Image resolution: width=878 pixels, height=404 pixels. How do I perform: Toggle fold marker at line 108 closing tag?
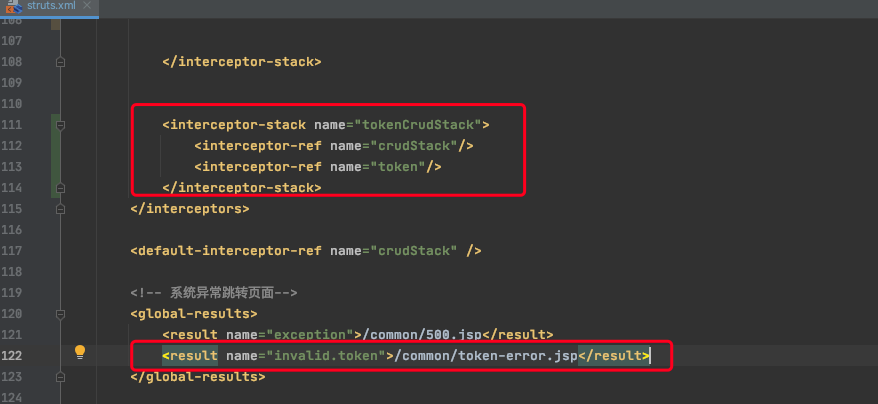click(x=61, y=62)
